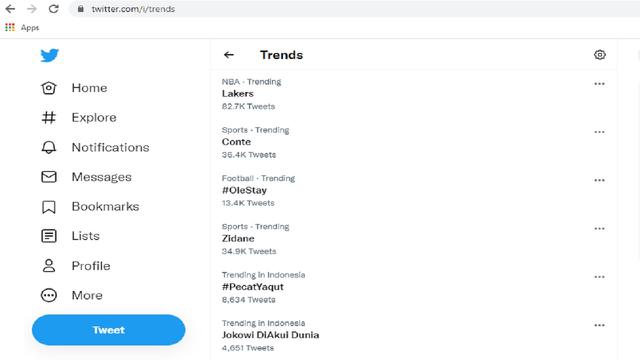
Task: Open the Conte trending topic
Action: pyautogui.click(x=236, y=142)
